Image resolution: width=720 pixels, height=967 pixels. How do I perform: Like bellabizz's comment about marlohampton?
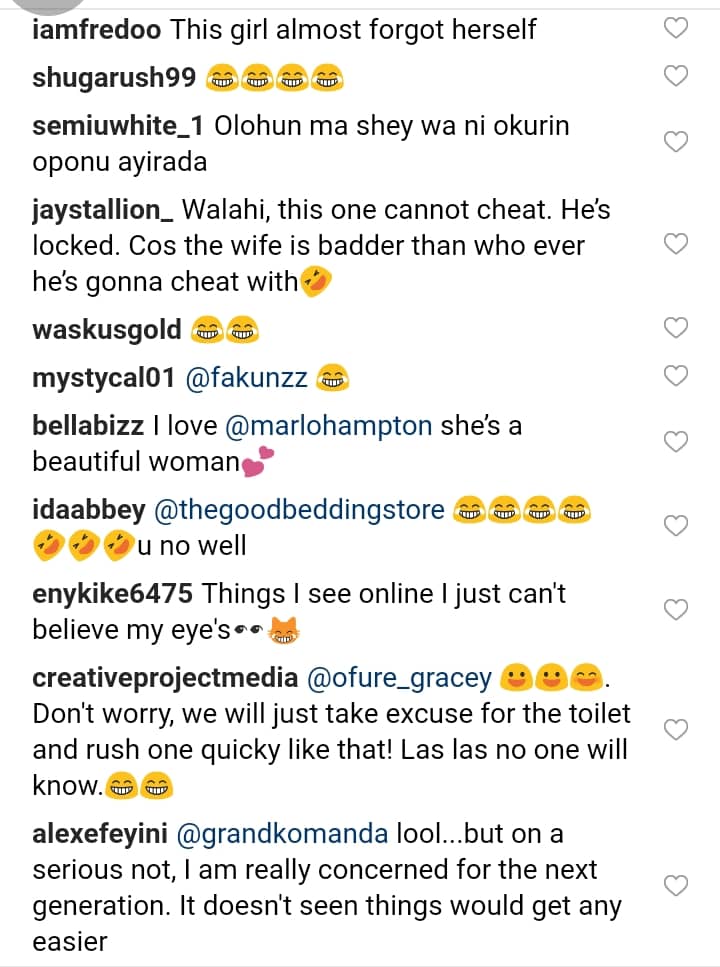pos(677,442)
